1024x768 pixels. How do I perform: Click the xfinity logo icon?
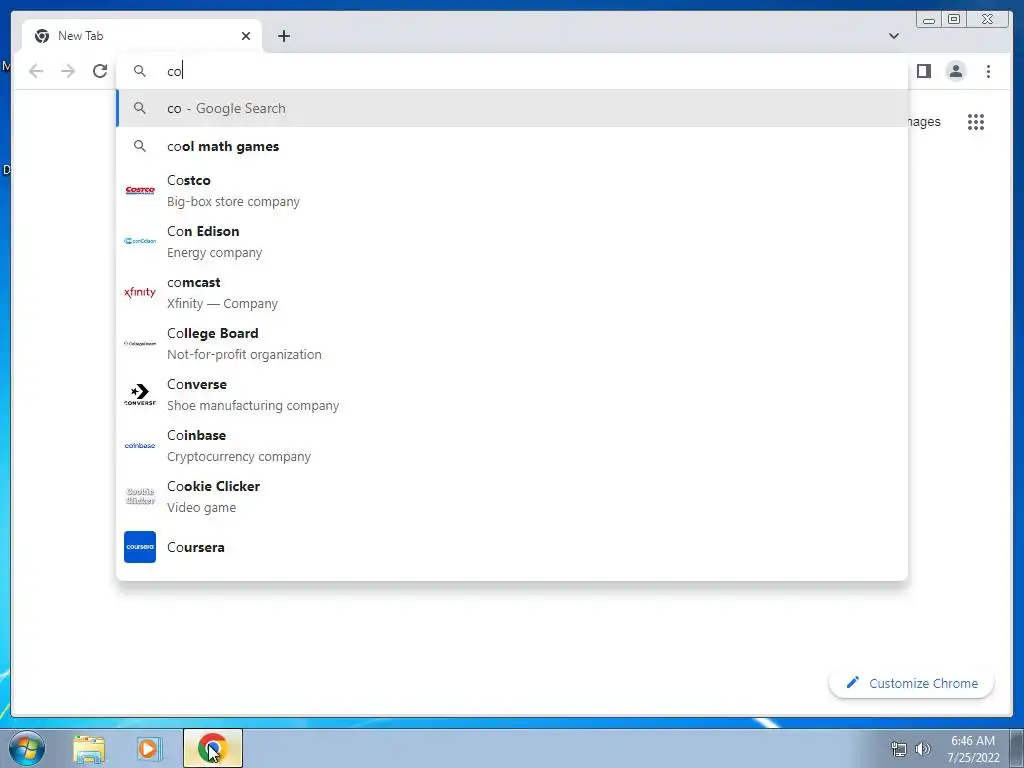pos(140,292)
